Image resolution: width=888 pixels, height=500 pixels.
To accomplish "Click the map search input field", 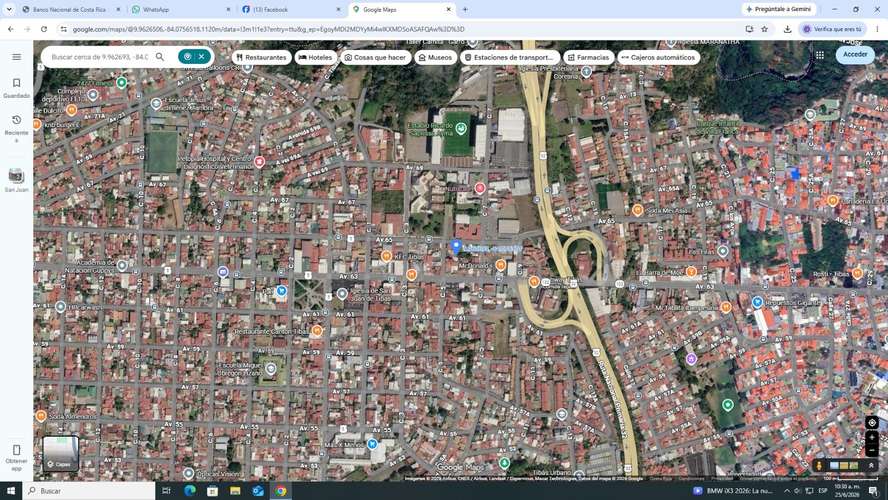I will 100,57.
